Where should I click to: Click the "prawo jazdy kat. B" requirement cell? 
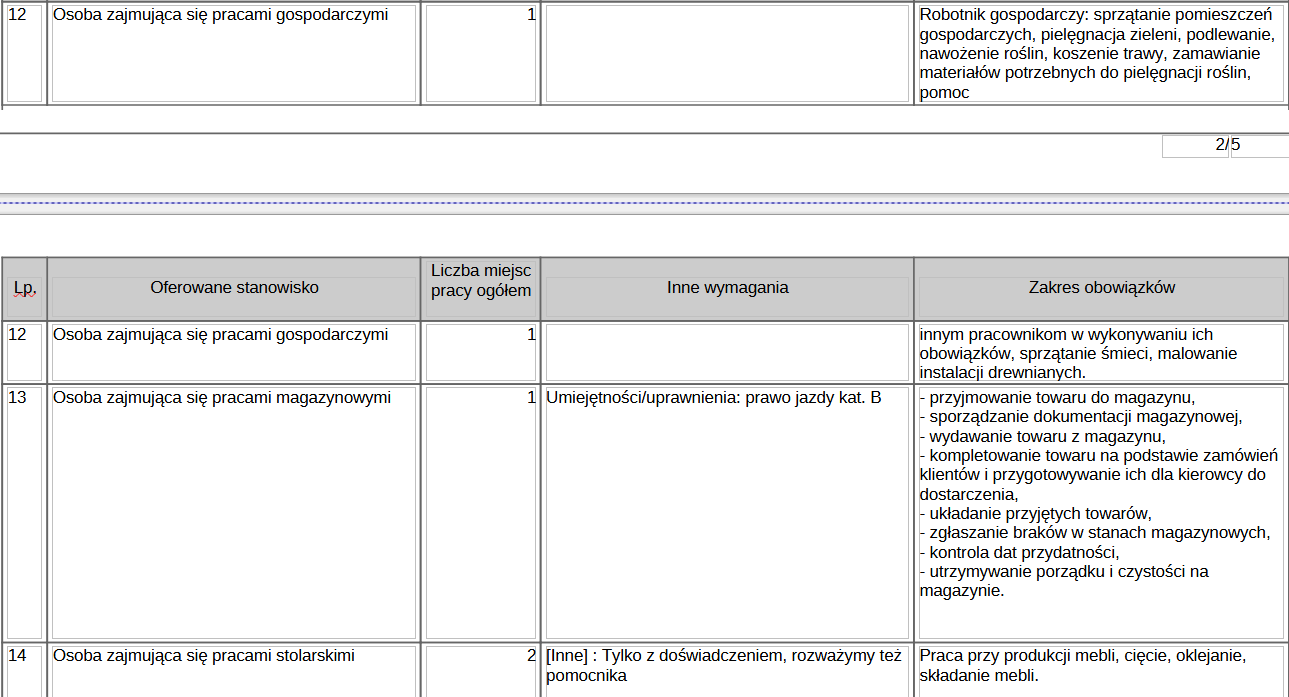click(713, 398)
